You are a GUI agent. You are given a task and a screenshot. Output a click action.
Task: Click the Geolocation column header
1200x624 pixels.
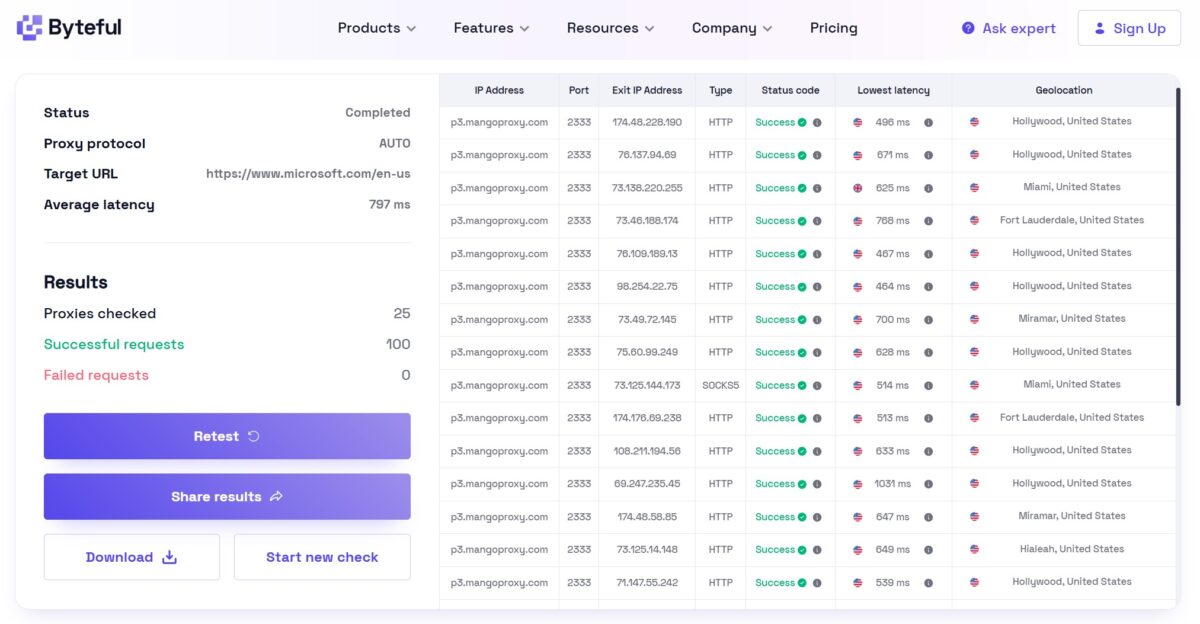1064,90
